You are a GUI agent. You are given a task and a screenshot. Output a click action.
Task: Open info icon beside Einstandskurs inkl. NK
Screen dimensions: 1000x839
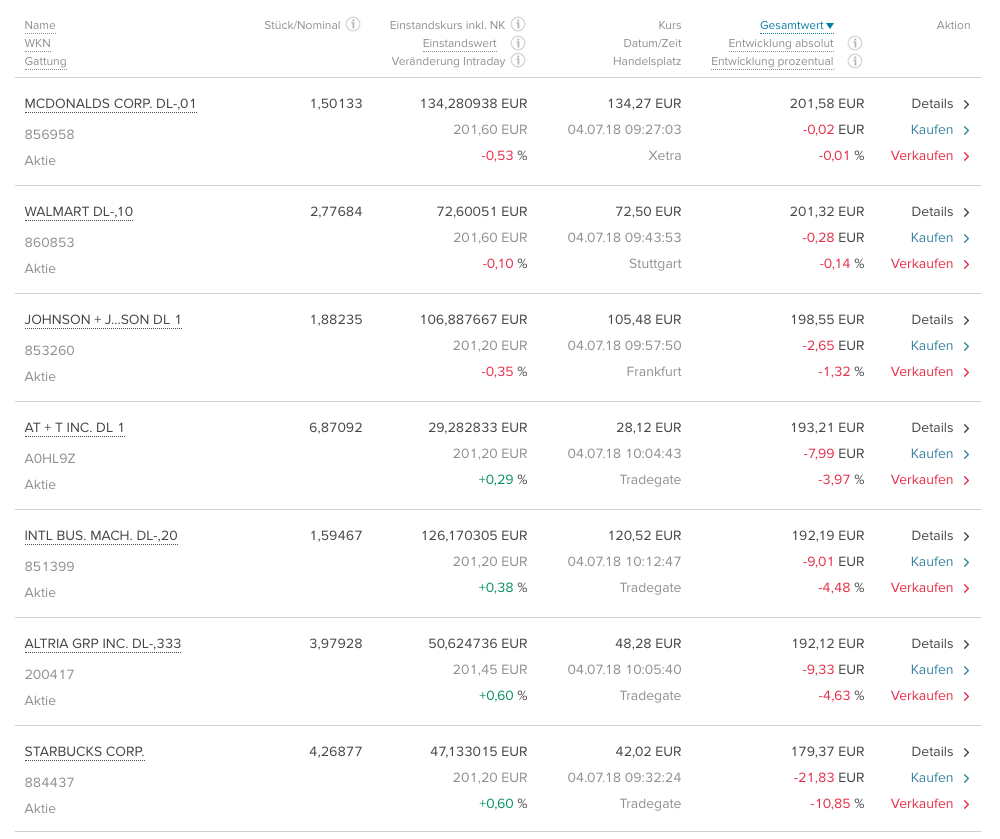518,25
